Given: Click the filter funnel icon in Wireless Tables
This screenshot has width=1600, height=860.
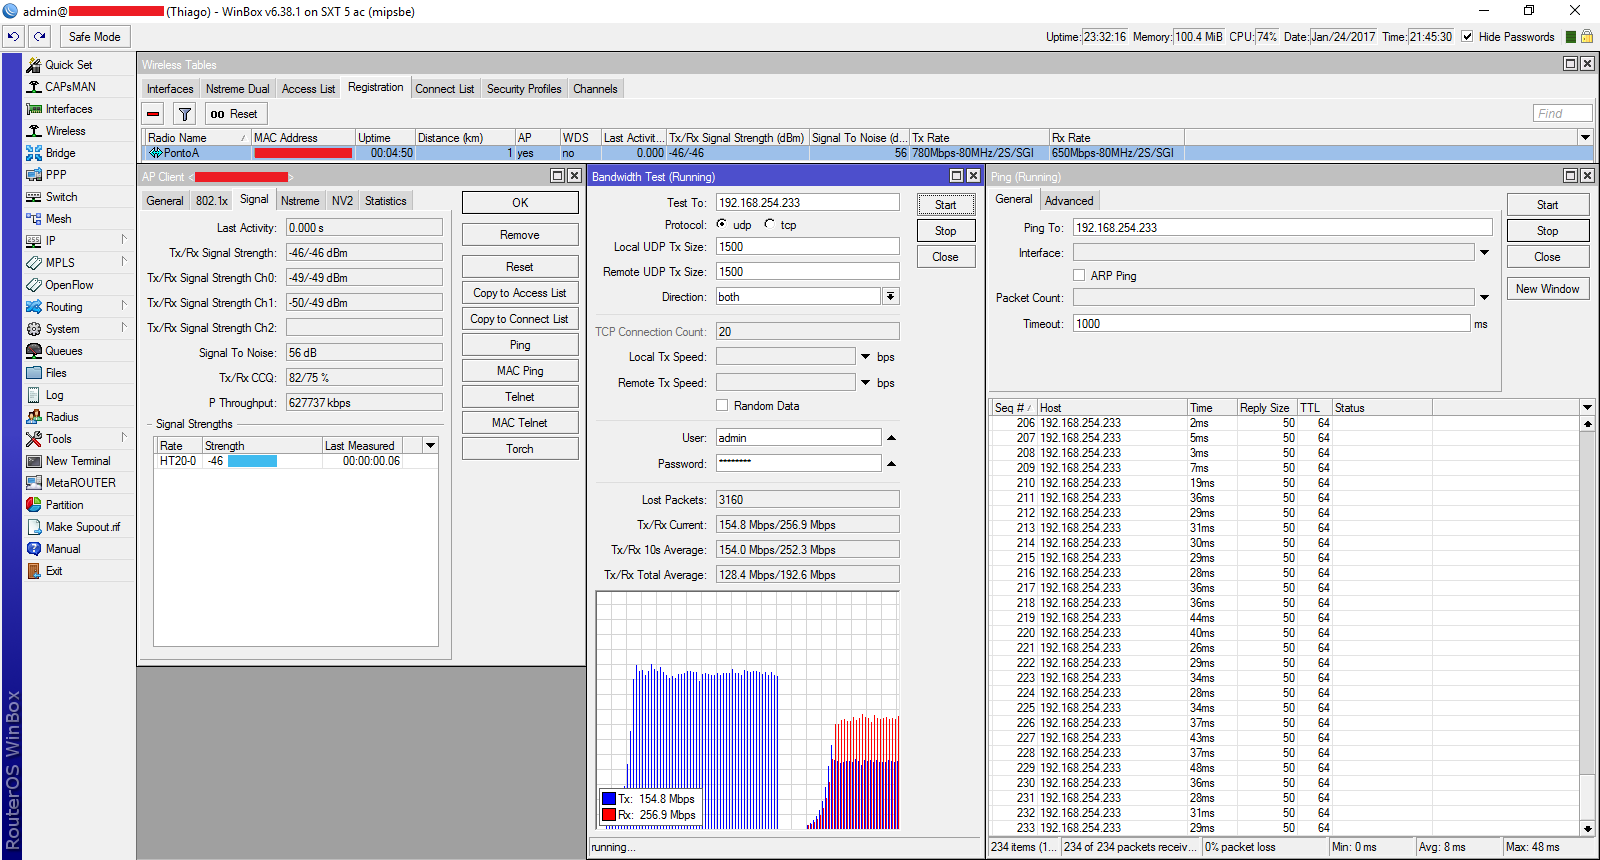Looking at the screenshot, I should click(x=184, y=114).
